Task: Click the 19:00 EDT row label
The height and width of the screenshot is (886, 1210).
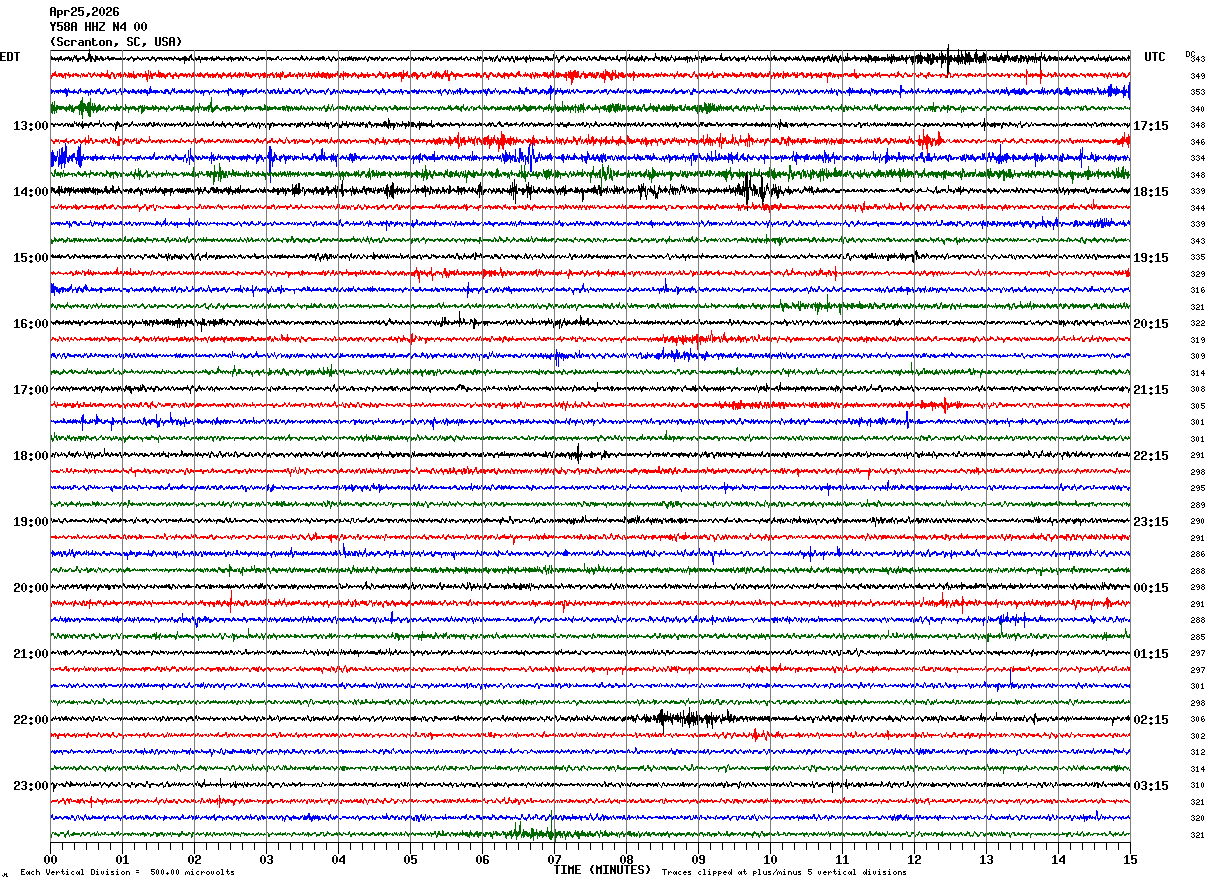Action: tap(30, 521)
